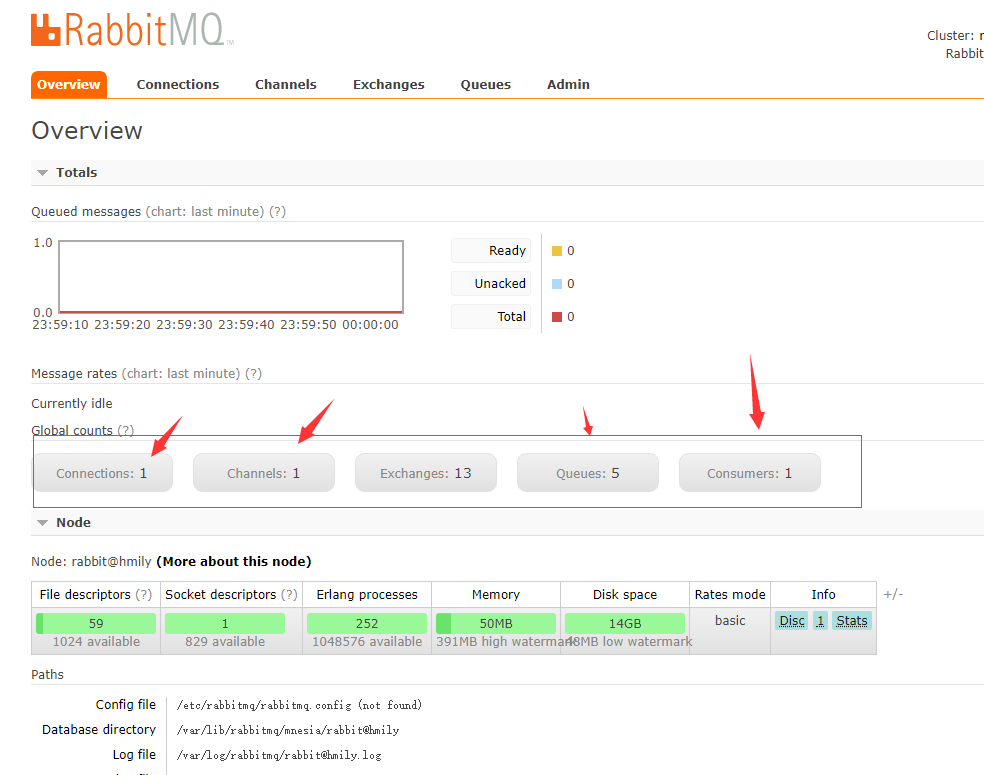Viewport: 984px width, 775px height.
Task: Click the Totals section heading
Action: coord(77,173)
